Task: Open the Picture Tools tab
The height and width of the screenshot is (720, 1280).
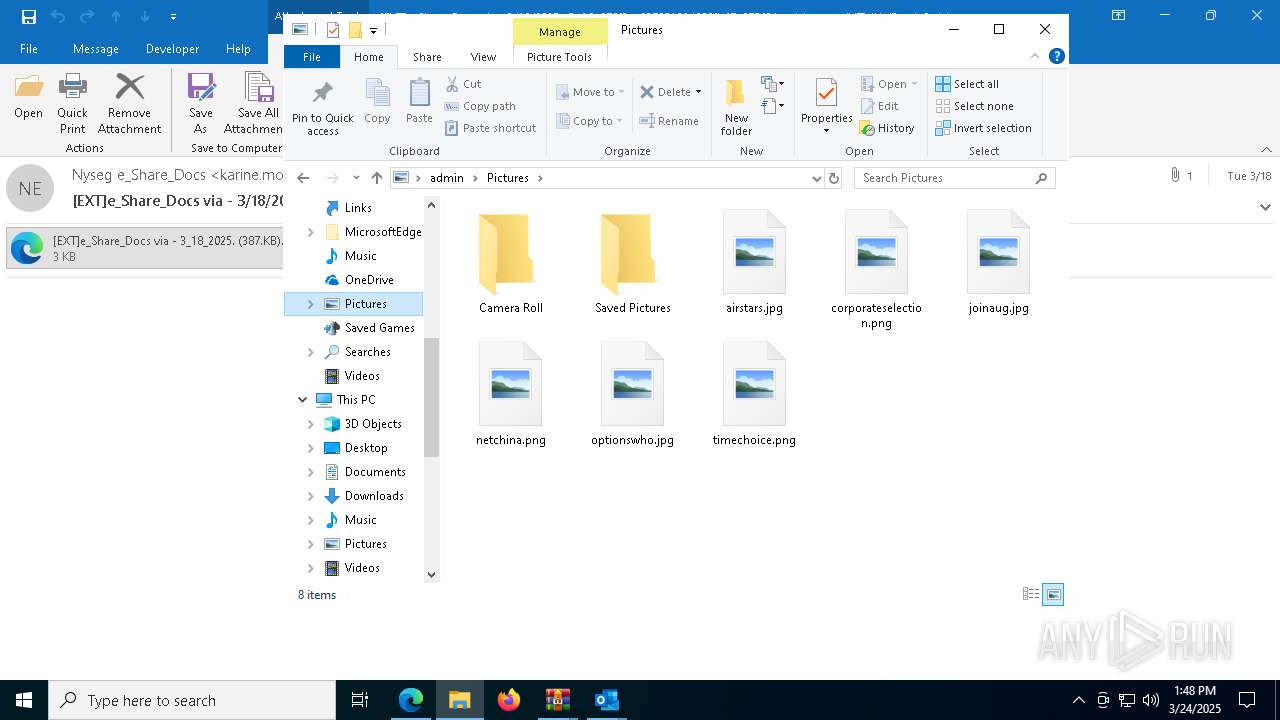Action: pos(559,57)
